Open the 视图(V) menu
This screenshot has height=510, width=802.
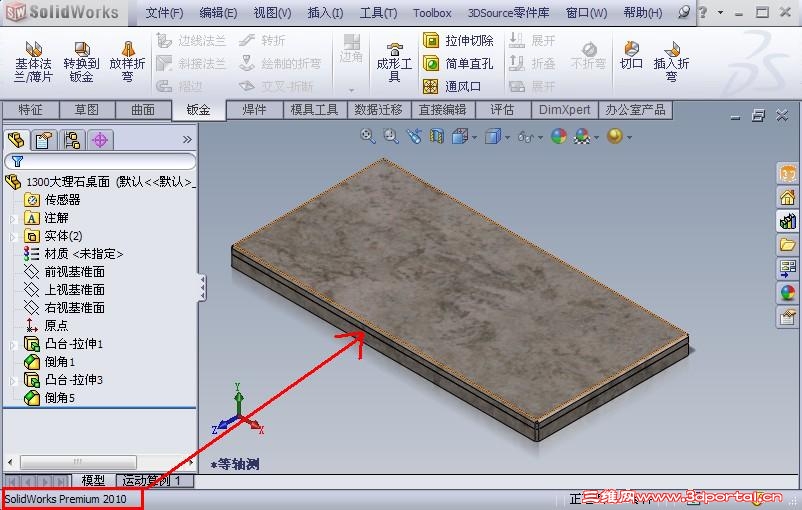coord(272,13)
